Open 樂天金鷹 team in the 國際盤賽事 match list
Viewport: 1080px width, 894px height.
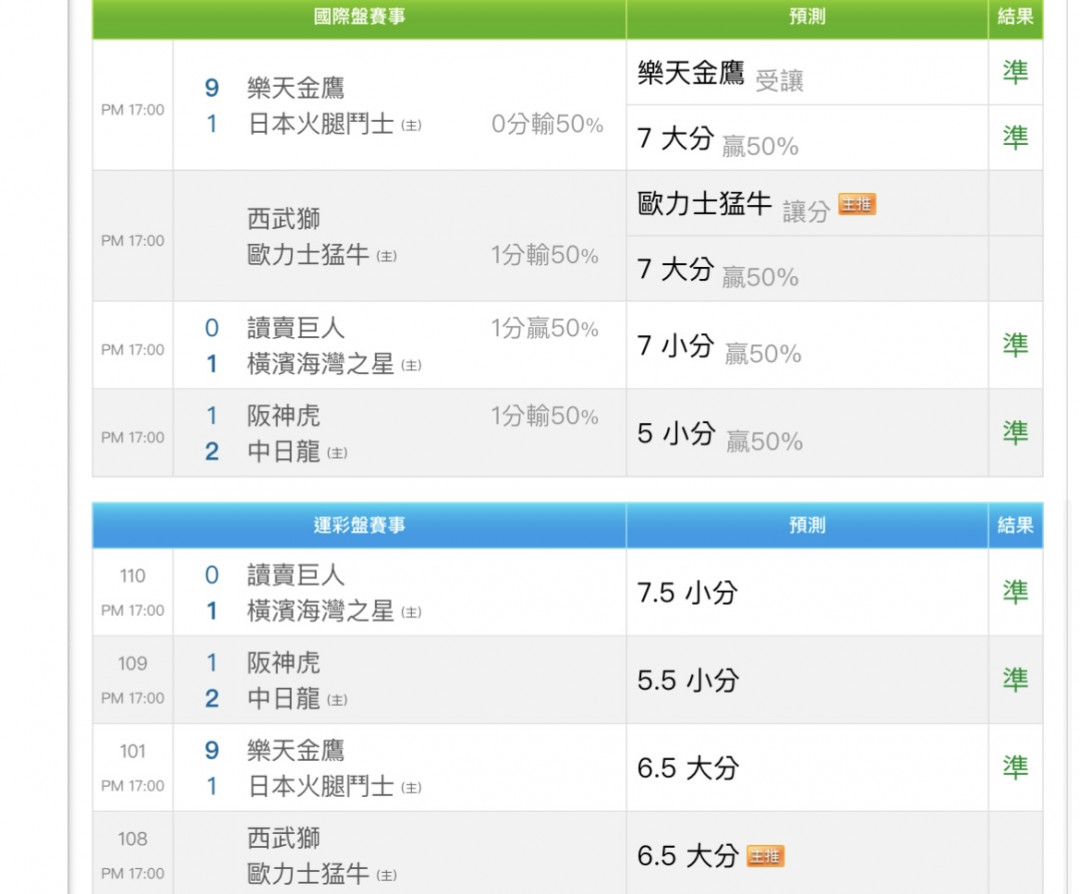(x=295, y=88)
